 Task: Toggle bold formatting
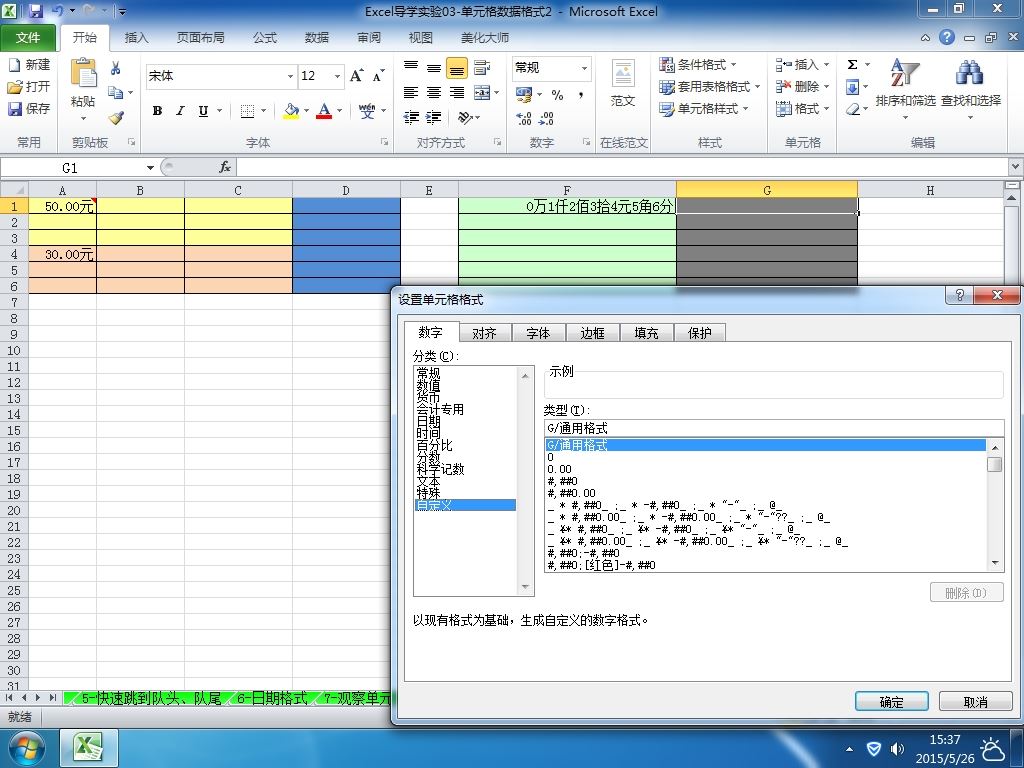pos(157,111)
